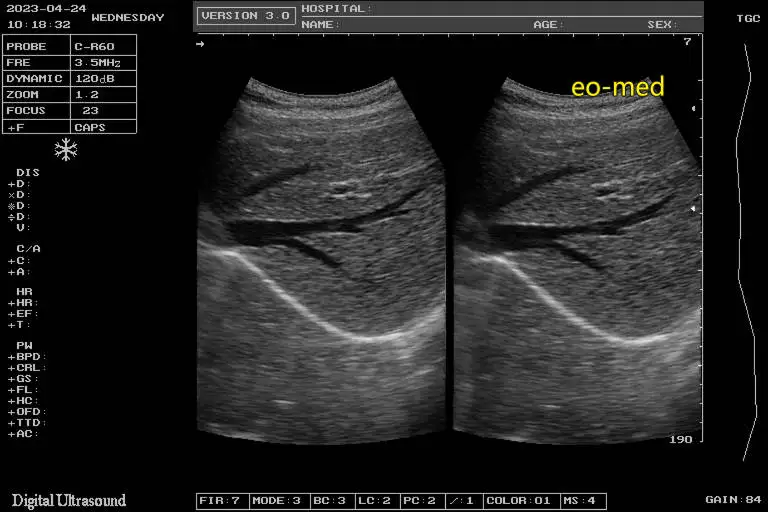Click the GAIN:84 readout

pyautogui.click(x=733, y=500)
